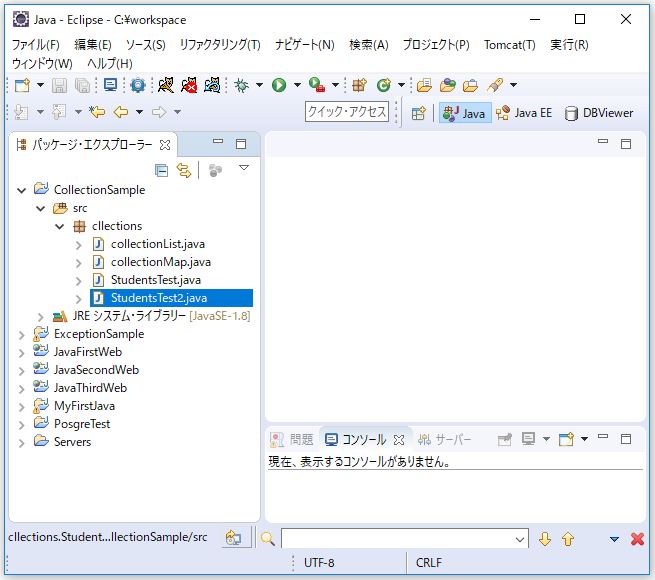Switch to Java EE perspective
Viewport: 655px width, 580px height.
pyautogui.click(x=524, y=113)
